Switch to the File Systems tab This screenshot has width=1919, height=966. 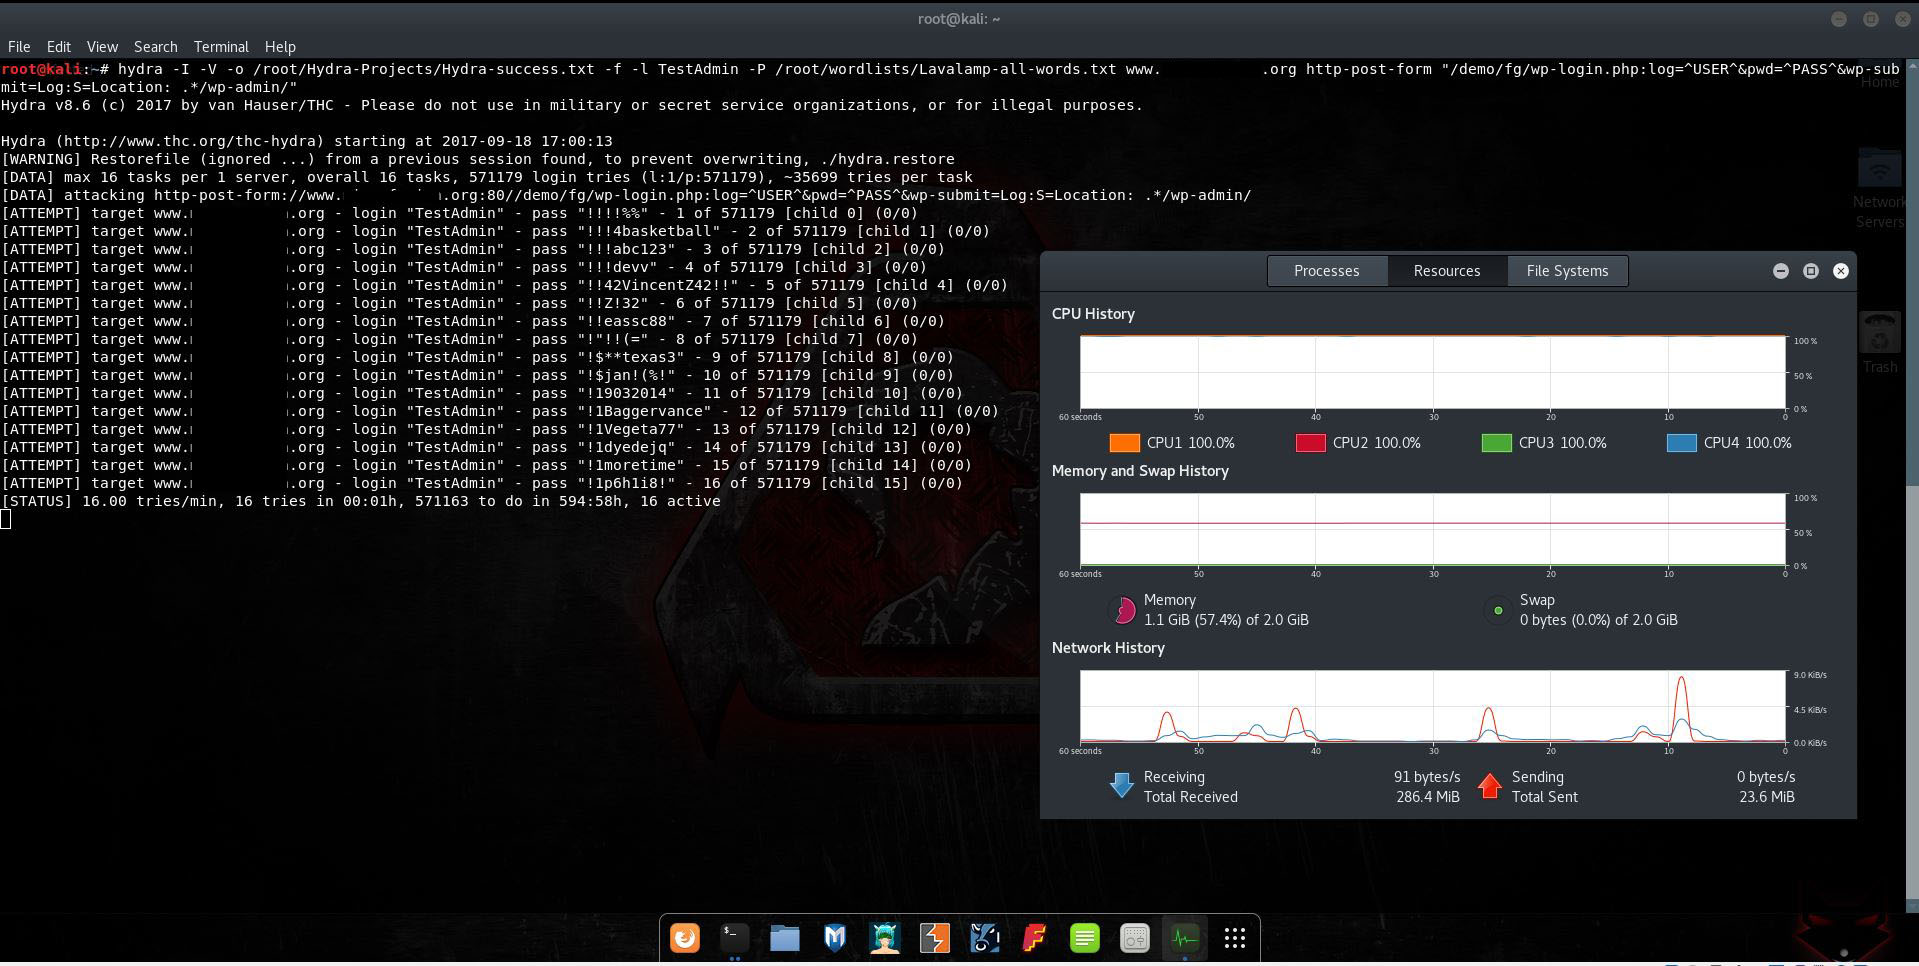click(x=1566, y=270)
